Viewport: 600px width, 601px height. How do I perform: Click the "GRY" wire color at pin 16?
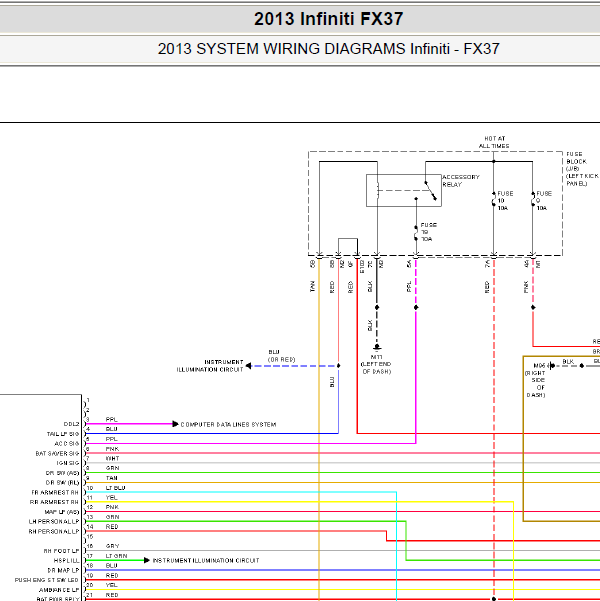tap(112, 546)
